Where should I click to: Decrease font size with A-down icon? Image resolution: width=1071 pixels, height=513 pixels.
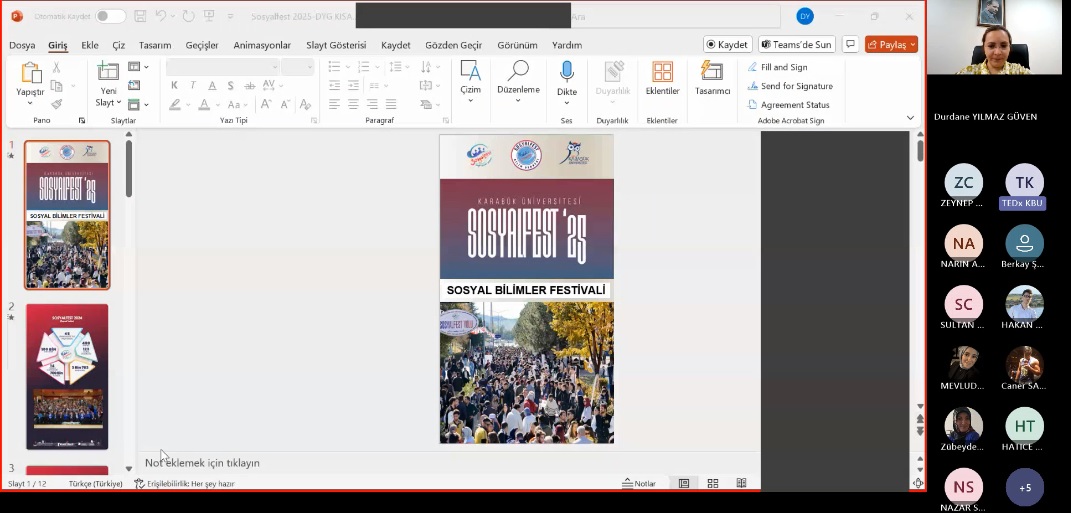click(x=286, y=105)
